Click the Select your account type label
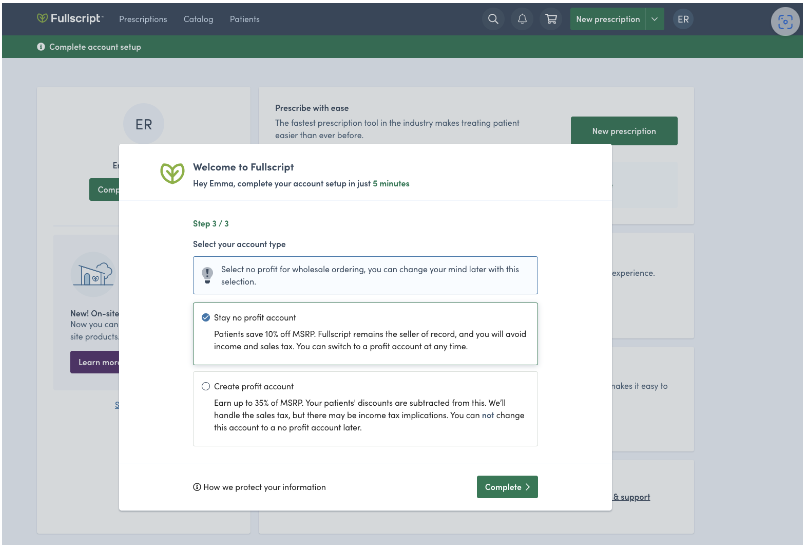Image resolution: width=803 pixels, height=545 pixels. (239, 244)
